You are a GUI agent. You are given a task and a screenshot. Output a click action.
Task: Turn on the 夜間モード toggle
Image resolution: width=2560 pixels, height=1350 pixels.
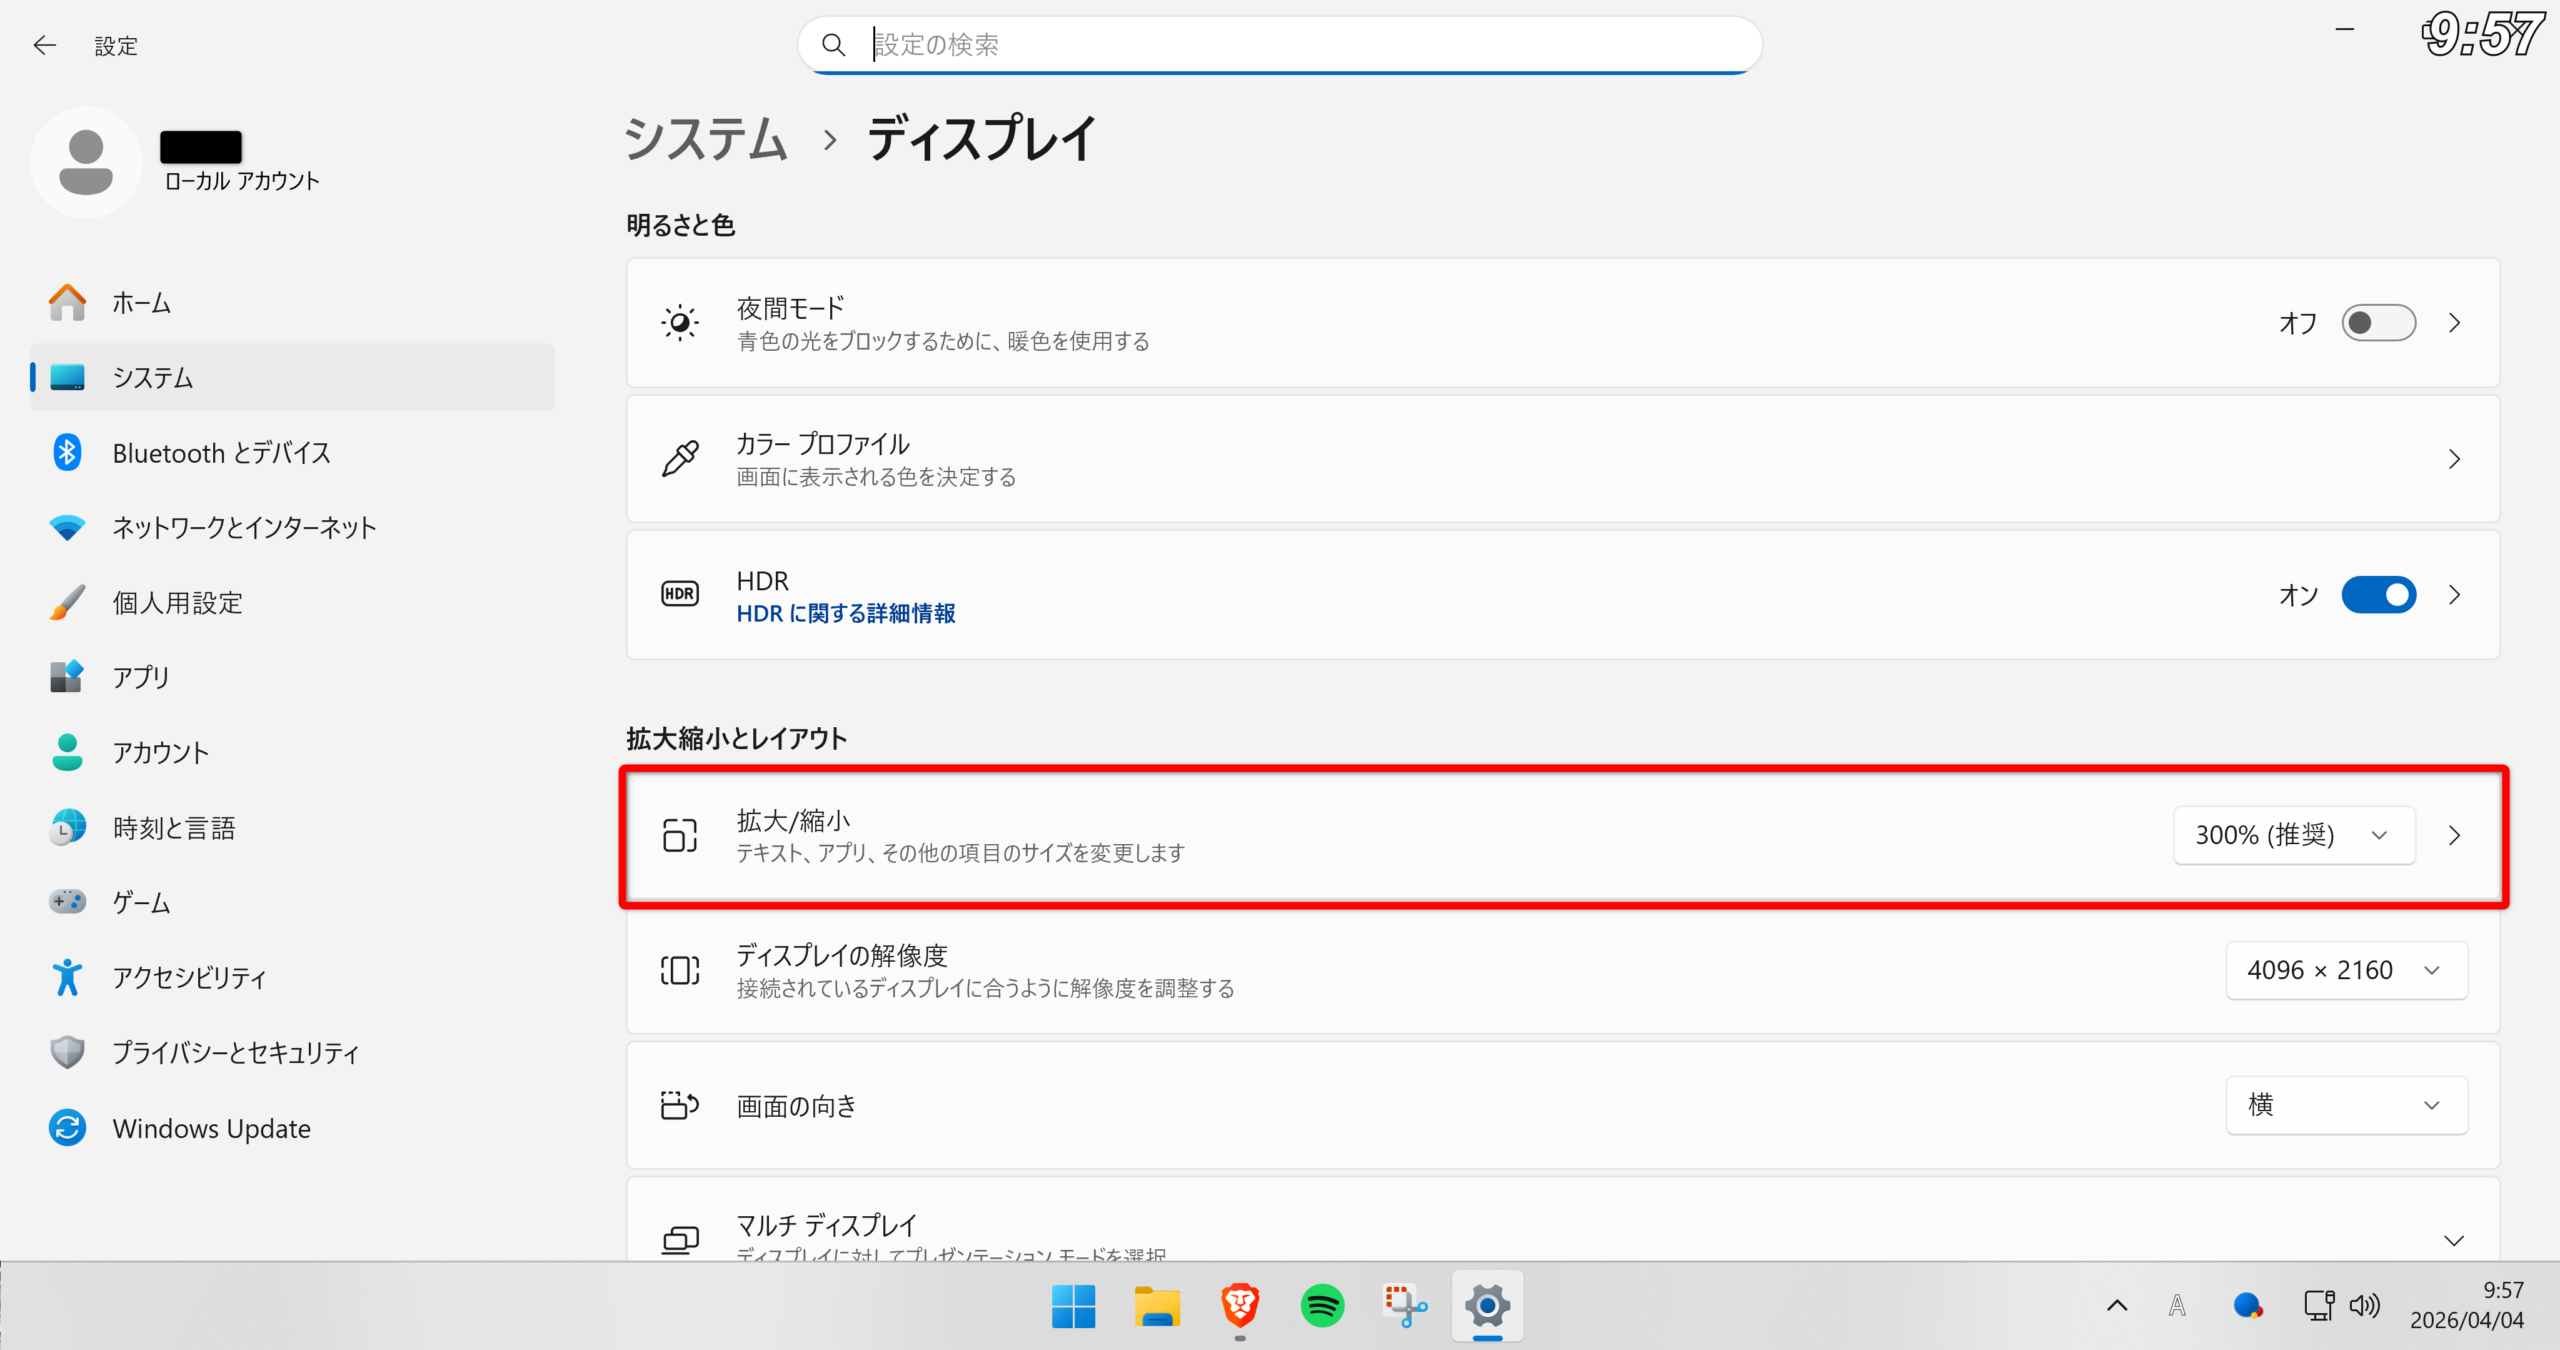click(2378, 323)
